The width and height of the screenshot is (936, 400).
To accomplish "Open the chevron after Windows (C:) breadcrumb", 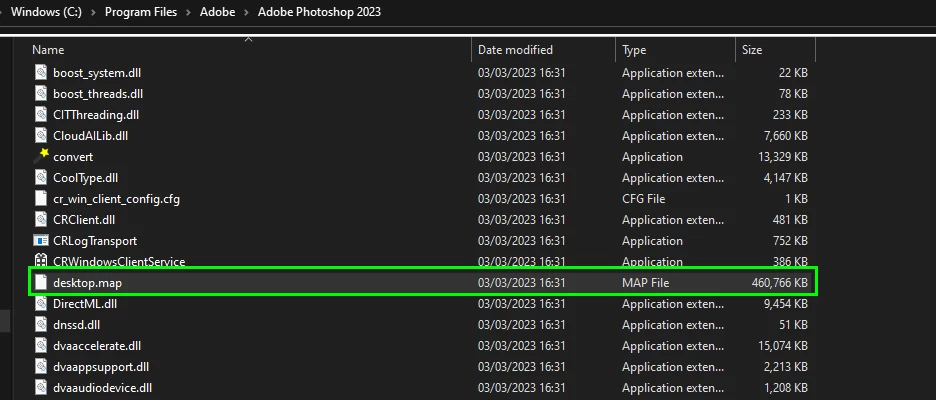I will click(94, 13).
